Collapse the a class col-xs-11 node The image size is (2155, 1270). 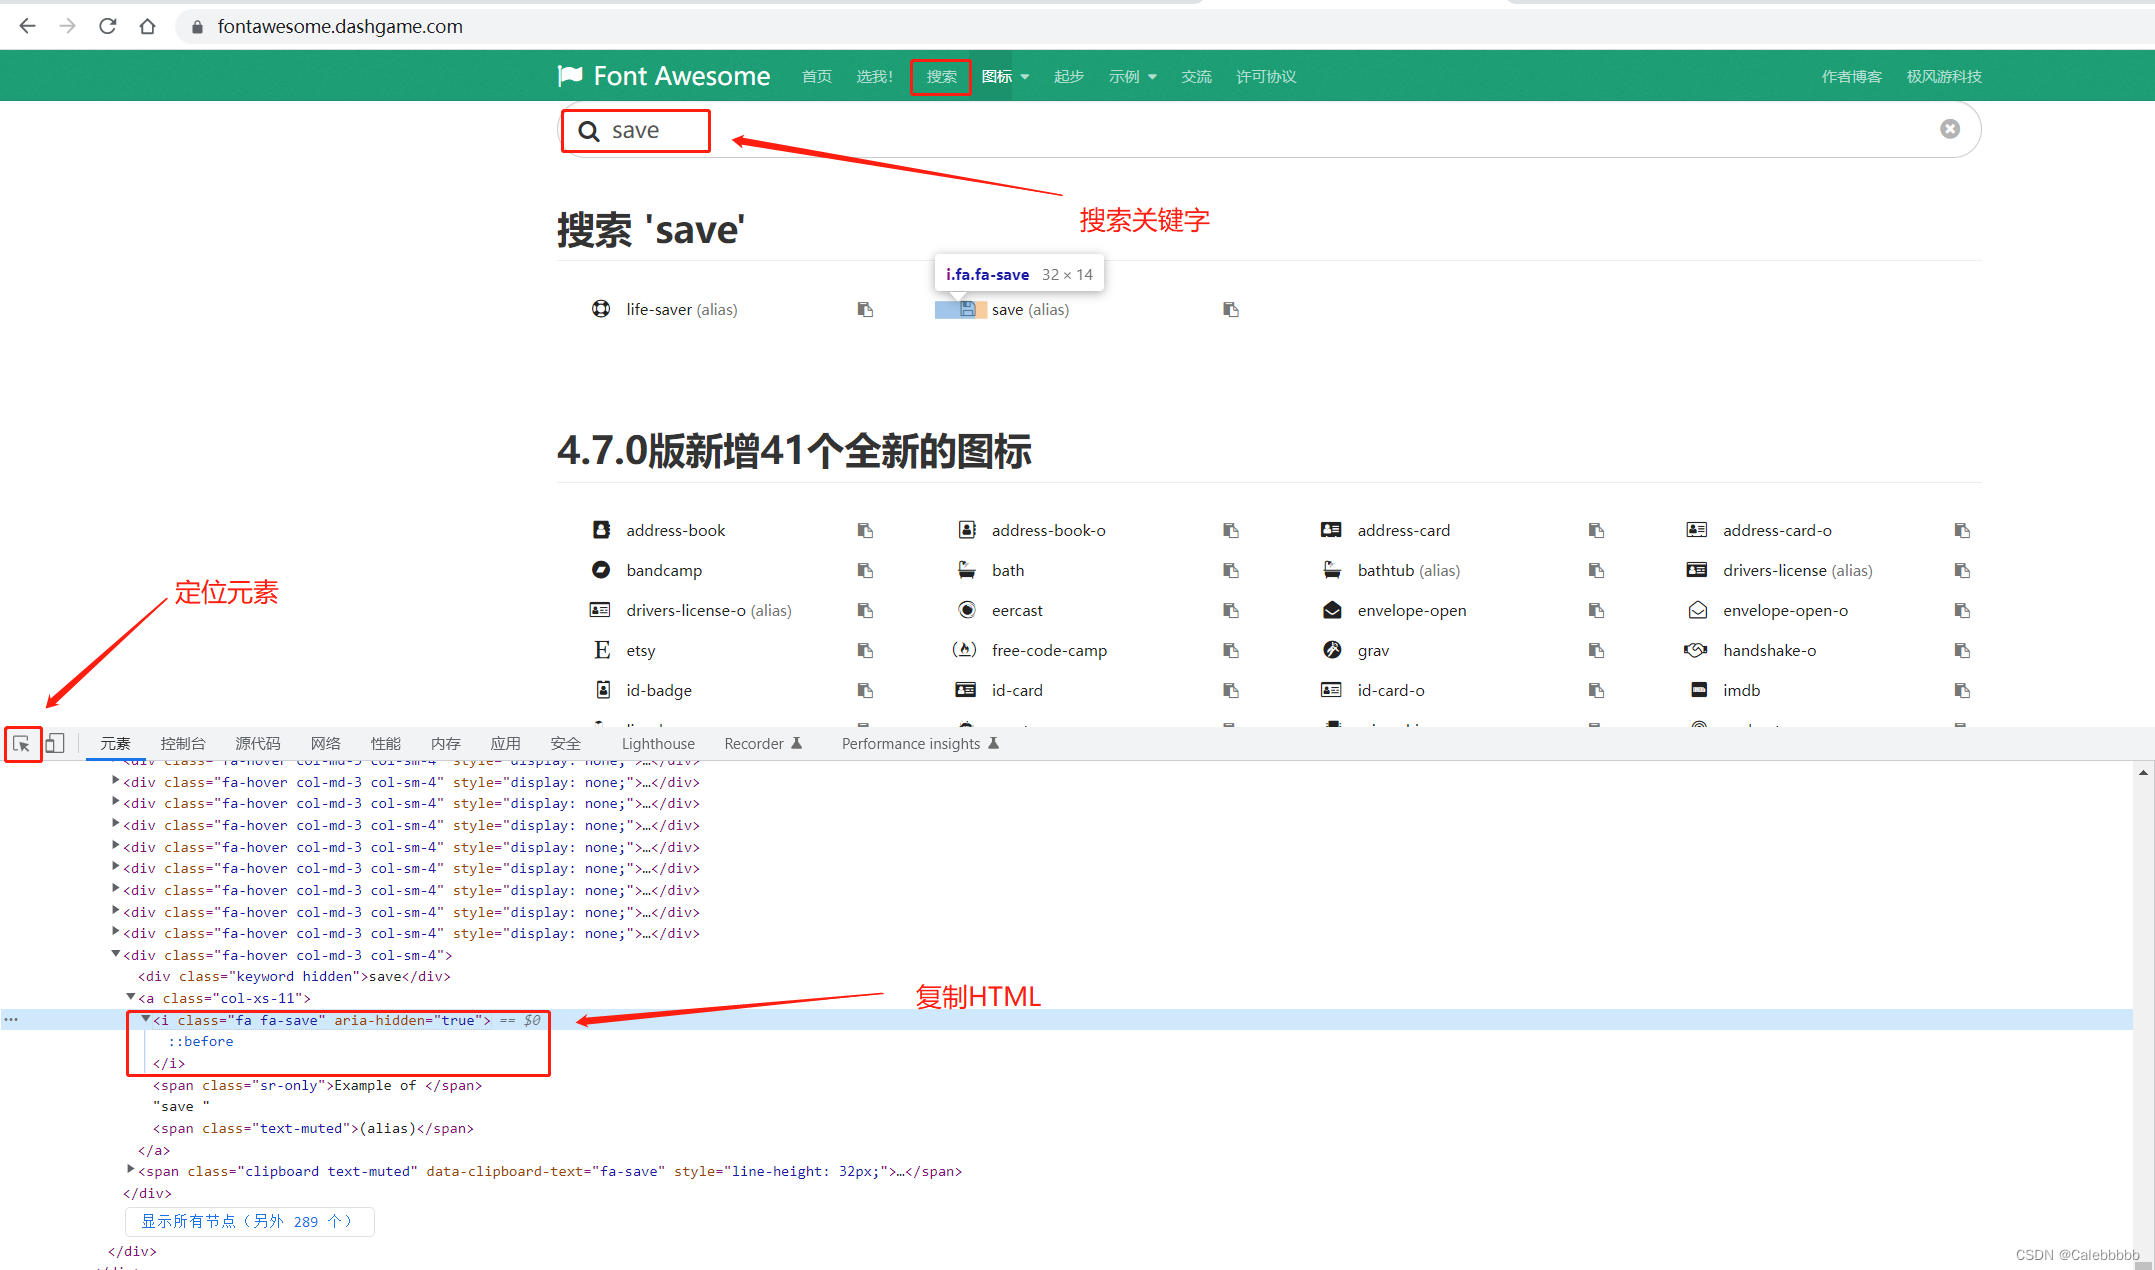pyautogui.click(x=131, y=997)
